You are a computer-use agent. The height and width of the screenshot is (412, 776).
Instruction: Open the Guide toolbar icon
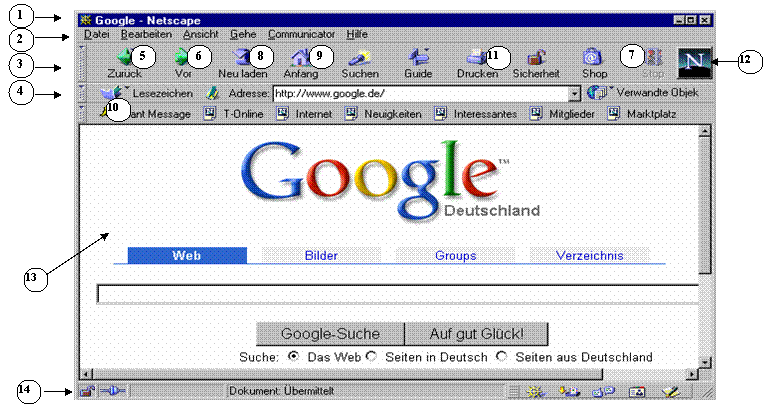point(419,58)
